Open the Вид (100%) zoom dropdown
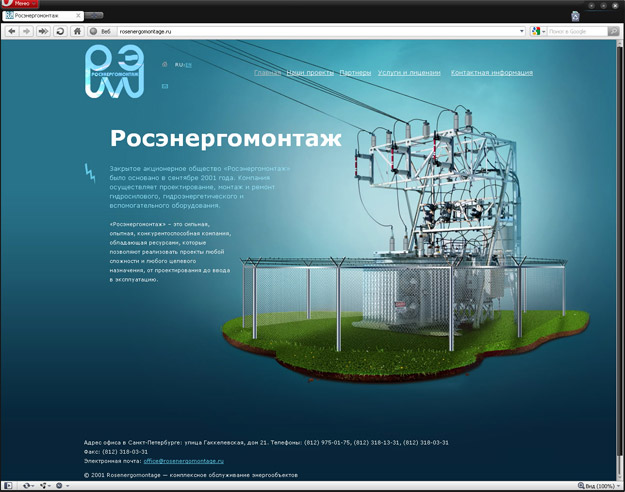625x492 pixels. [599, 486]
